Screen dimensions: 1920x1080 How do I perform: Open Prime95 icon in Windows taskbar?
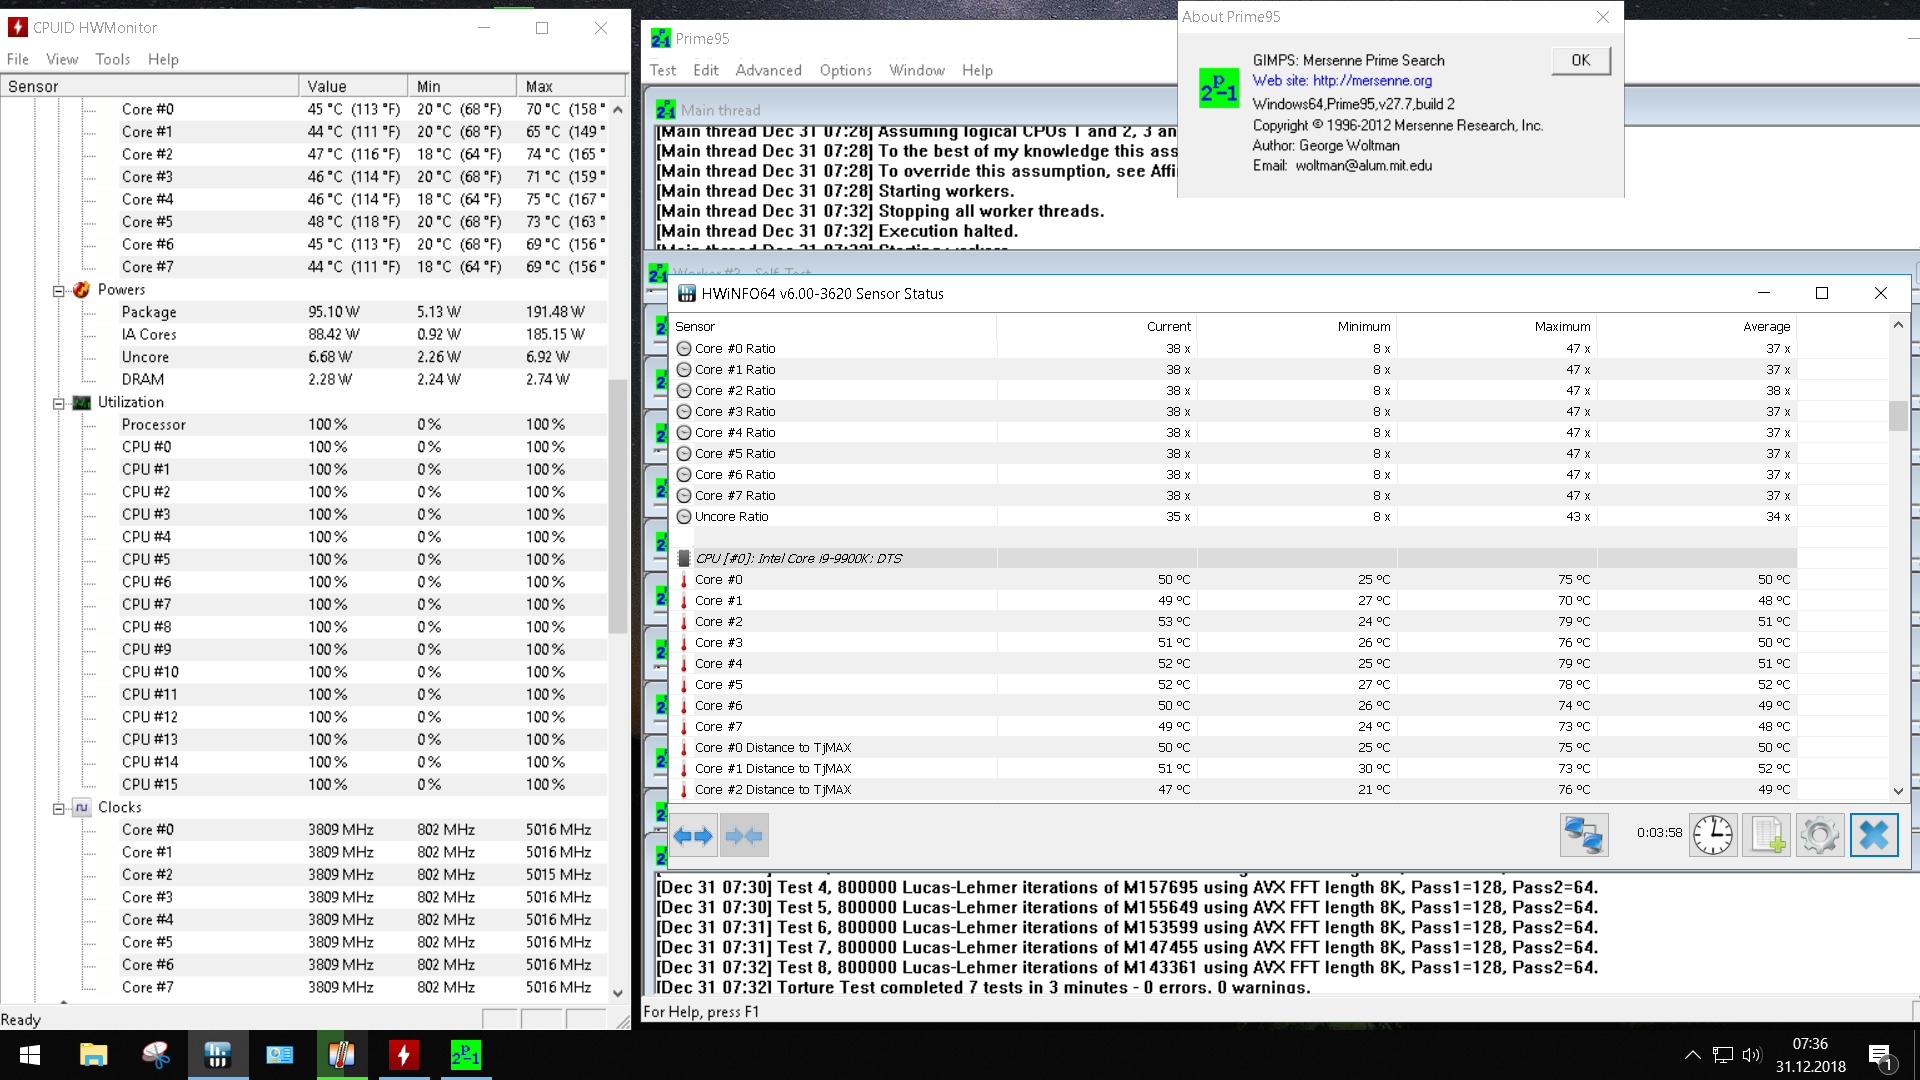[465, 1055]
